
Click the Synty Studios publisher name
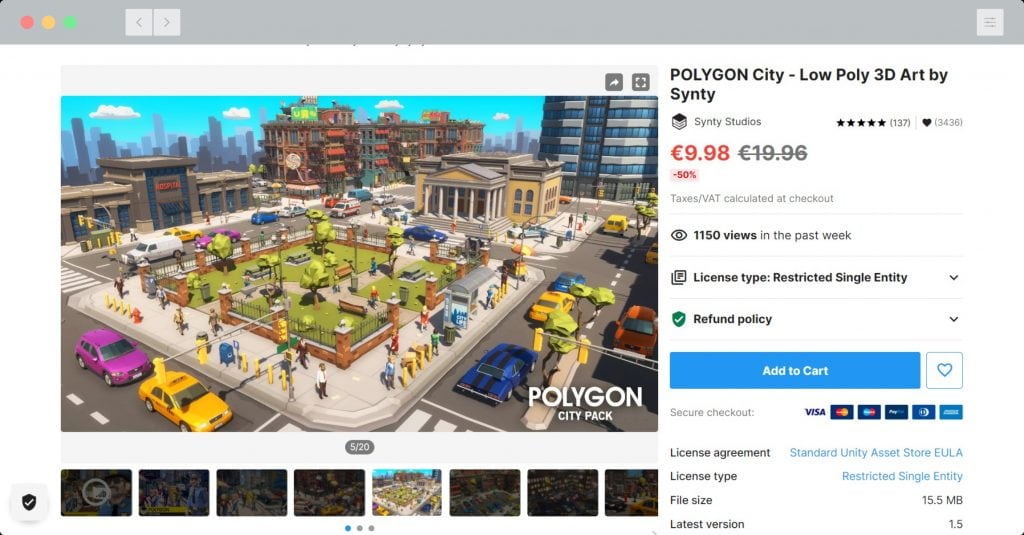point(728,122)
